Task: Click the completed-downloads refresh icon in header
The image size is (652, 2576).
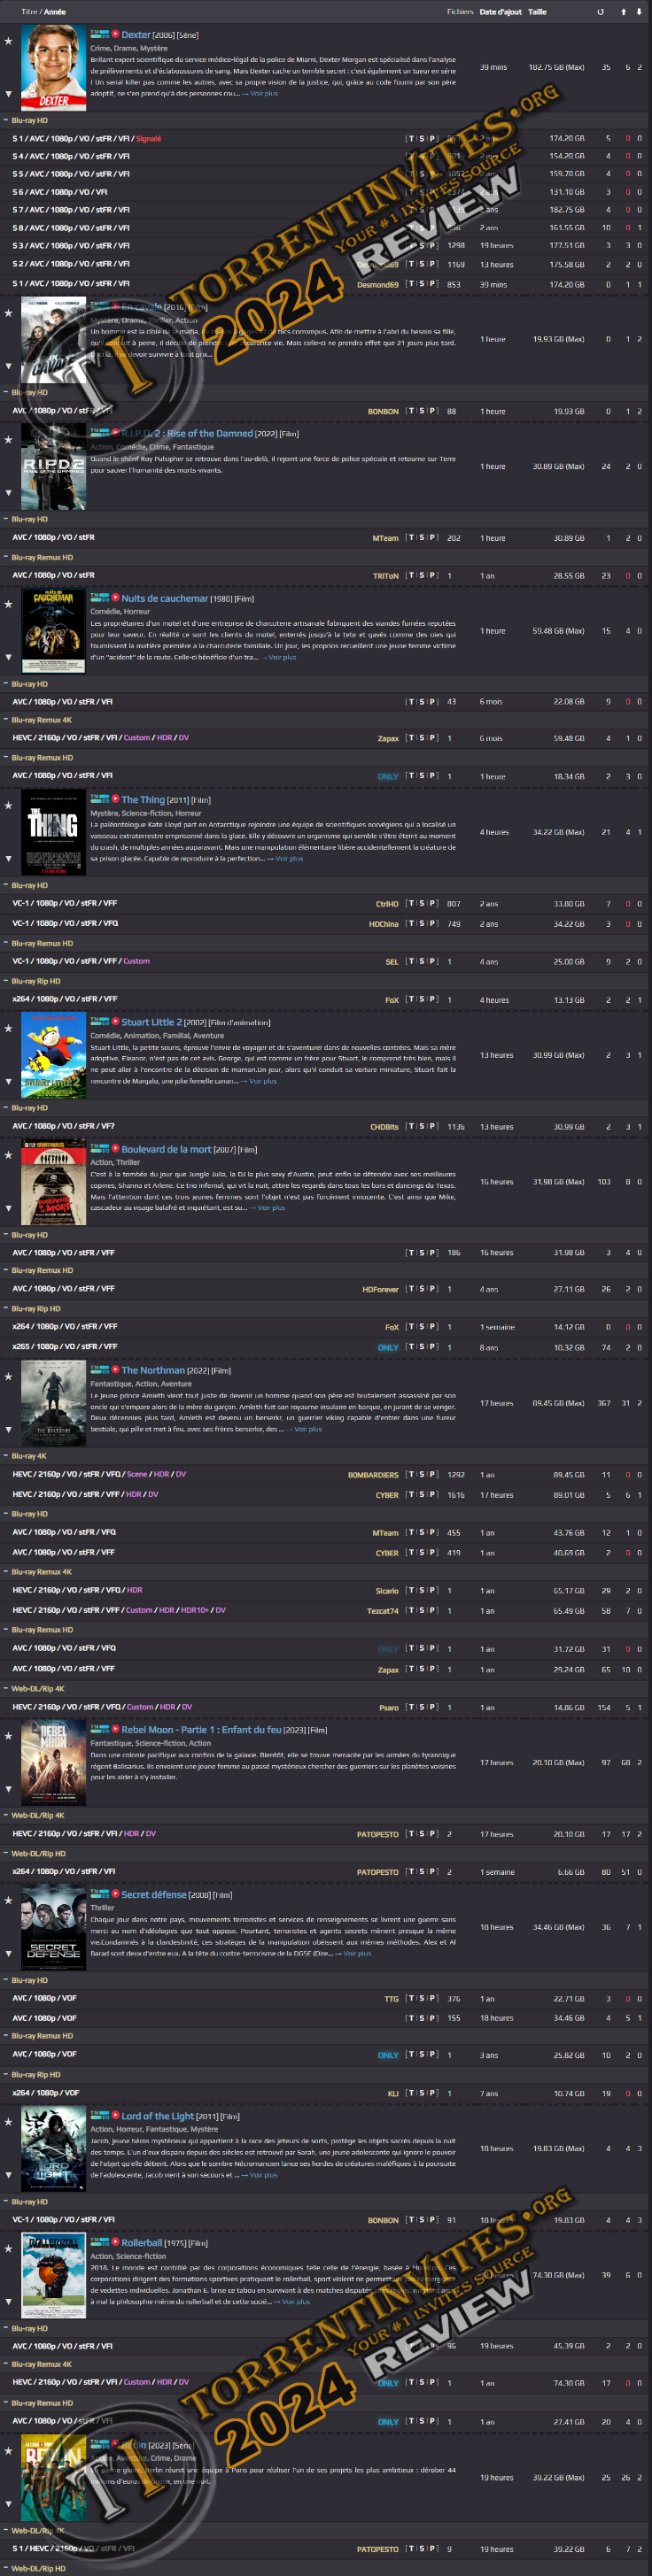Action: pos(600,12)
